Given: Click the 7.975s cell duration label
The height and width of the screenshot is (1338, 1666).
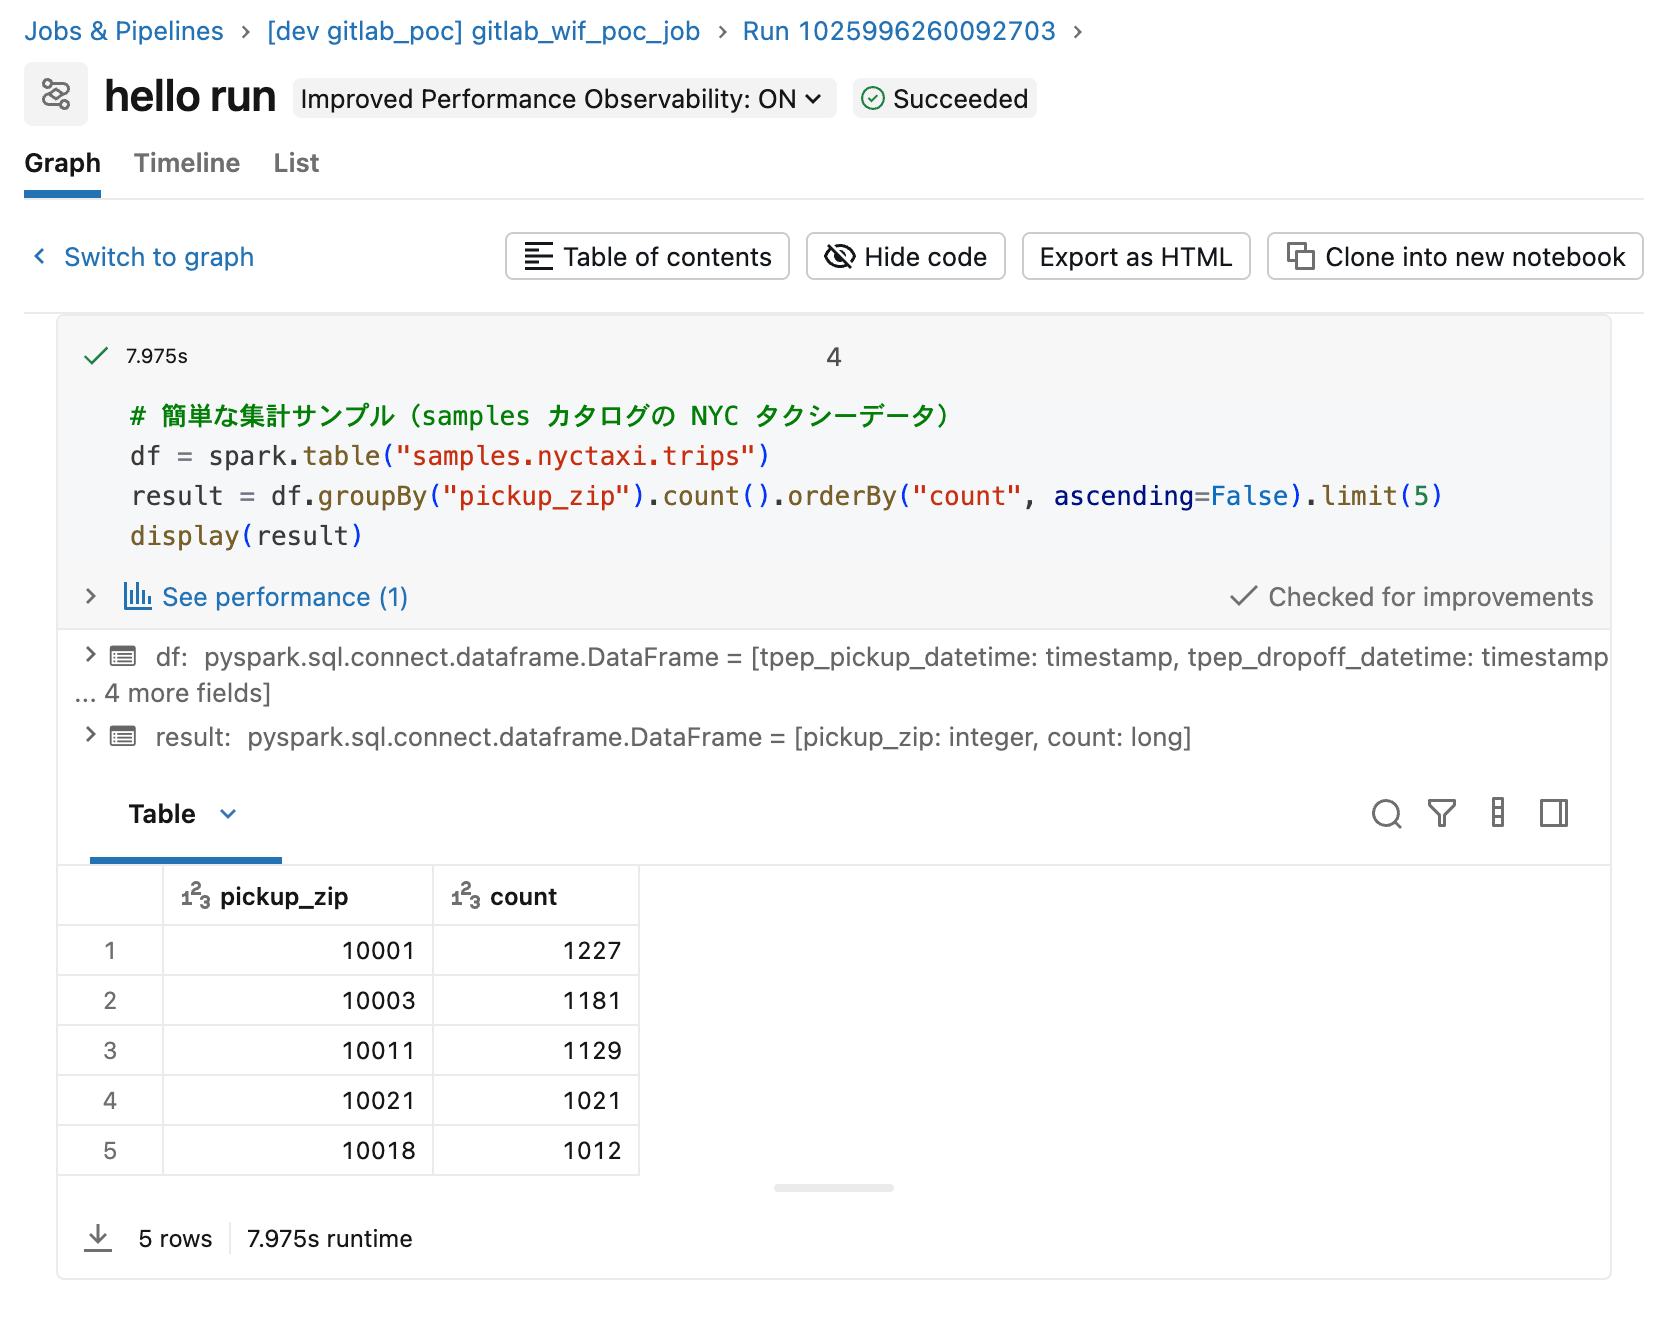Looking at the screenshot, I should (157, 356).
